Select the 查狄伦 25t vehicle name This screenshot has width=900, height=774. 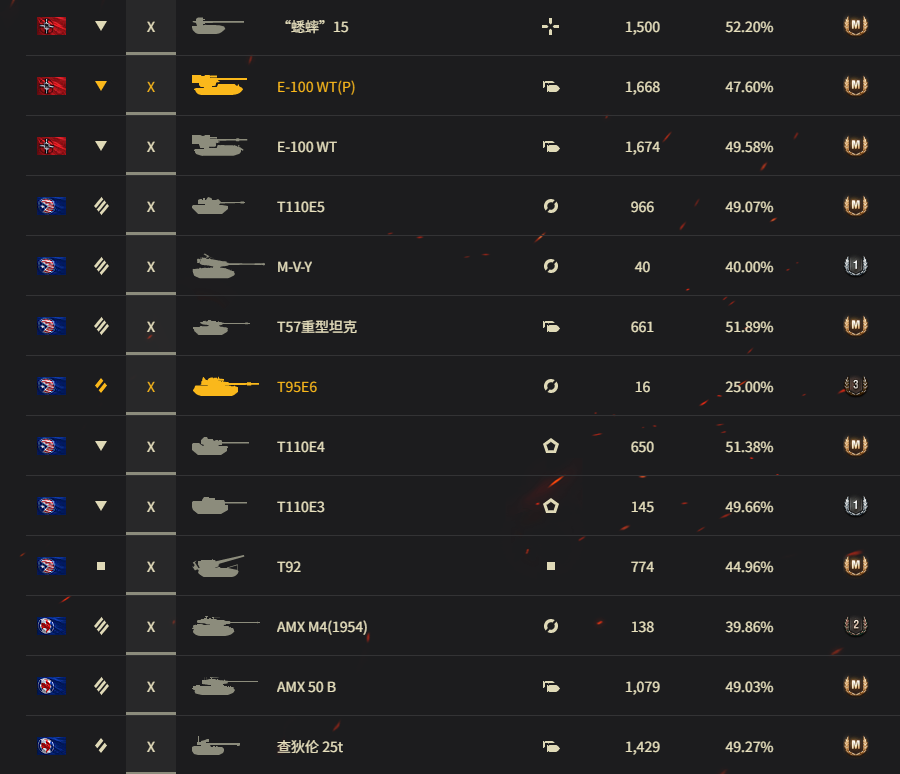tap(310, 747)
